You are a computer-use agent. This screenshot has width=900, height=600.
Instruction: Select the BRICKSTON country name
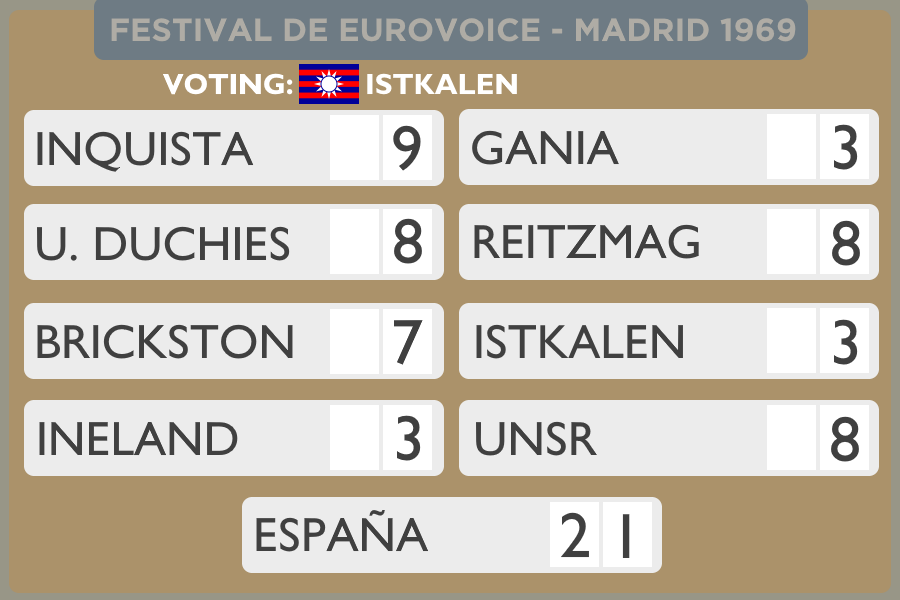[x=165, y=342]
